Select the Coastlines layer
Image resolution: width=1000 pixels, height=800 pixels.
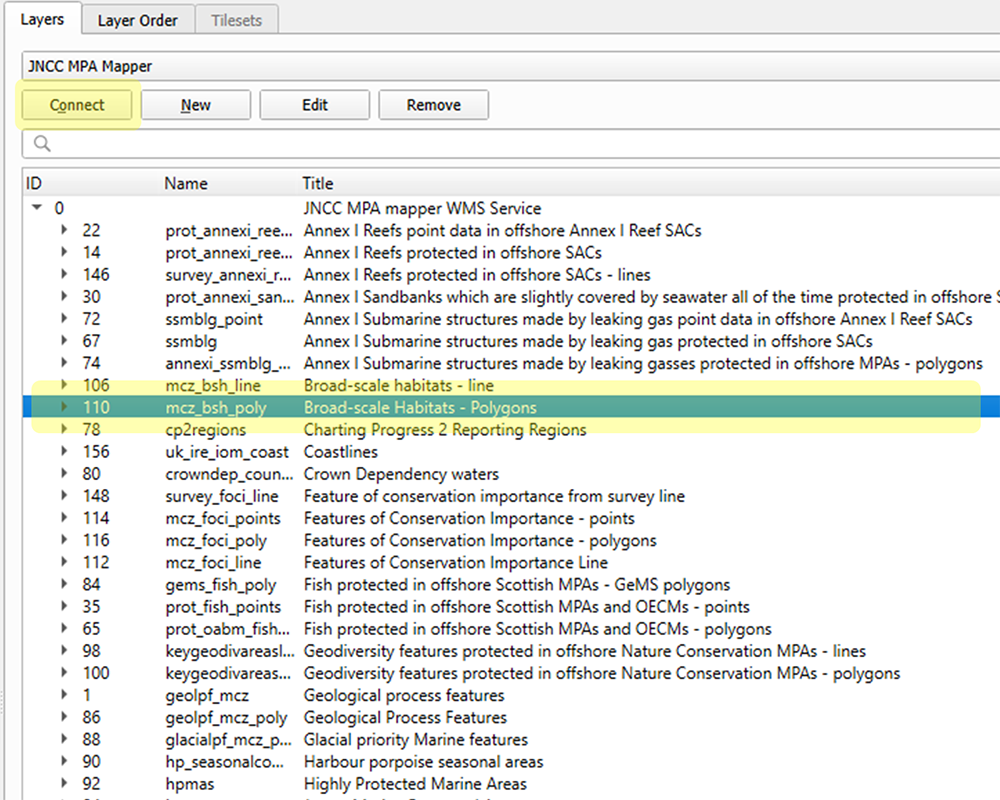pos(339,451)
